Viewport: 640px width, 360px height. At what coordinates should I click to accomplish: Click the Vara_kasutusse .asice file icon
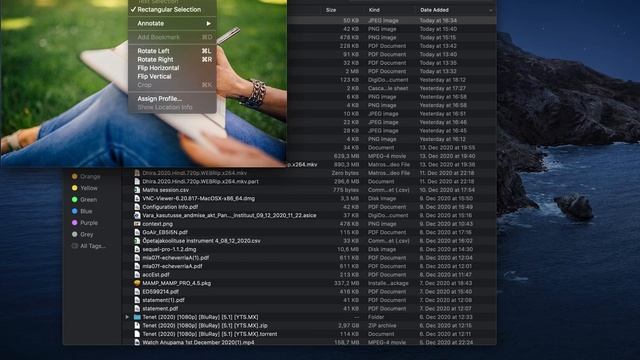click(137, 215)
